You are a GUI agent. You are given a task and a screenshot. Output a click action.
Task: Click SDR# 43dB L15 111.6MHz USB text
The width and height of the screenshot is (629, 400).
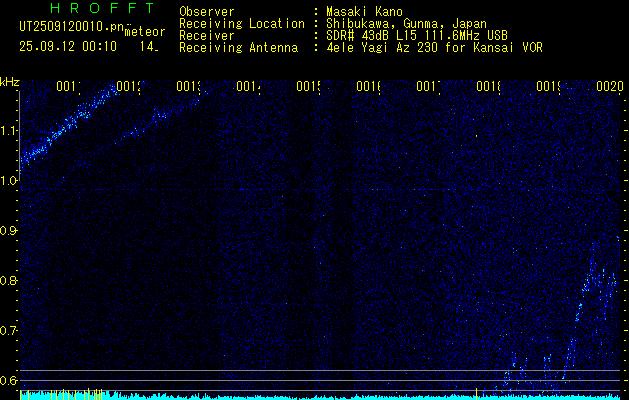click(x=417, y=36)
